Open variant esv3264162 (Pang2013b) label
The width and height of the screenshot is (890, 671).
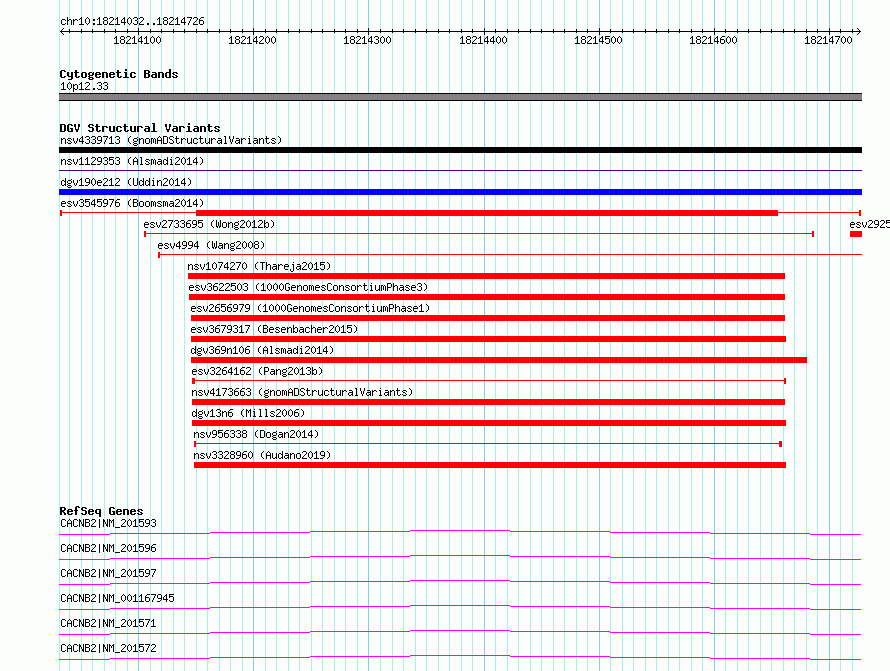click(x=257, y=371)
